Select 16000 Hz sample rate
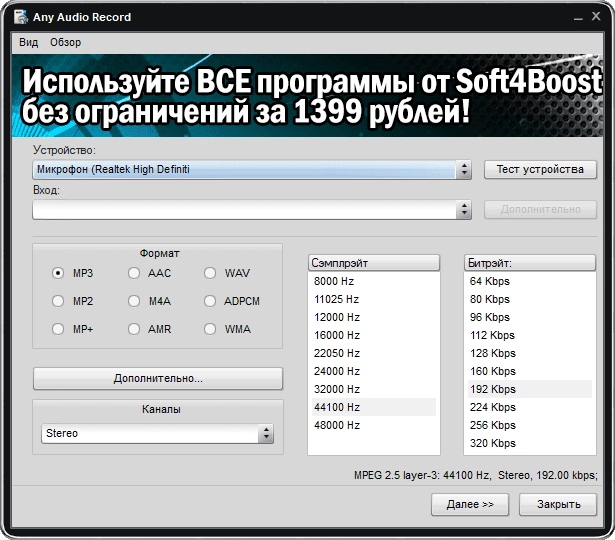Screen dimensions: 615x540 coord(374,335)
